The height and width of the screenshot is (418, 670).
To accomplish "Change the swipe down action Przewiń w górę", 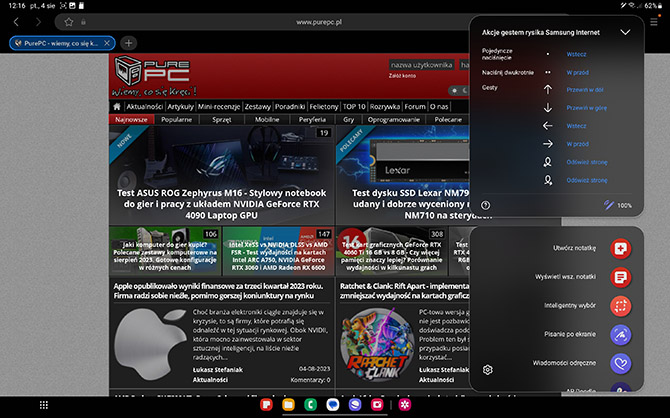I will coord(586,108).
